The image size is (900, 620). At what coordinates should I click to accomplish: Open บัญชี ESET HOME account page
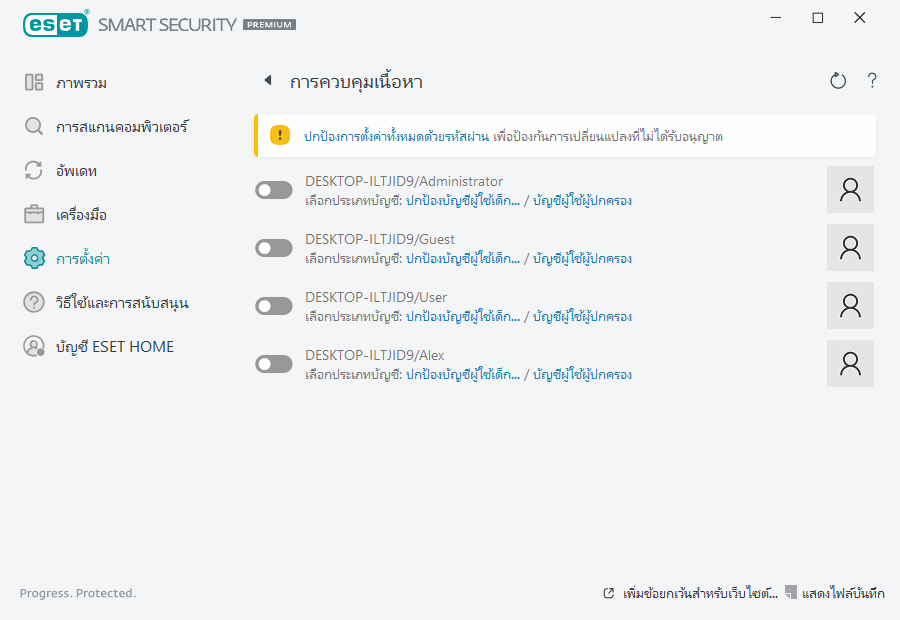pos(114,347)
